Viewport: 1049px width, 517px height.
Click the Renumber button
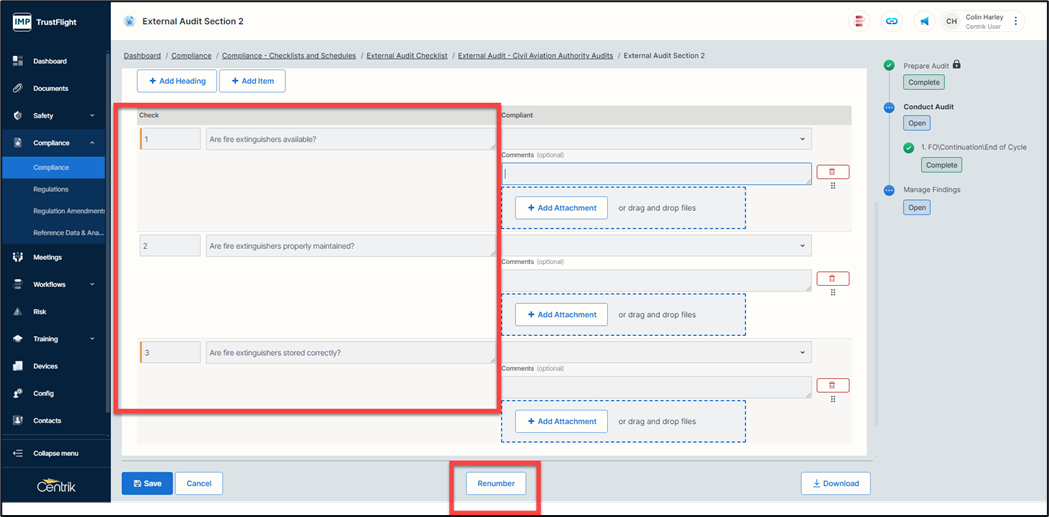[x=496, y=484]
